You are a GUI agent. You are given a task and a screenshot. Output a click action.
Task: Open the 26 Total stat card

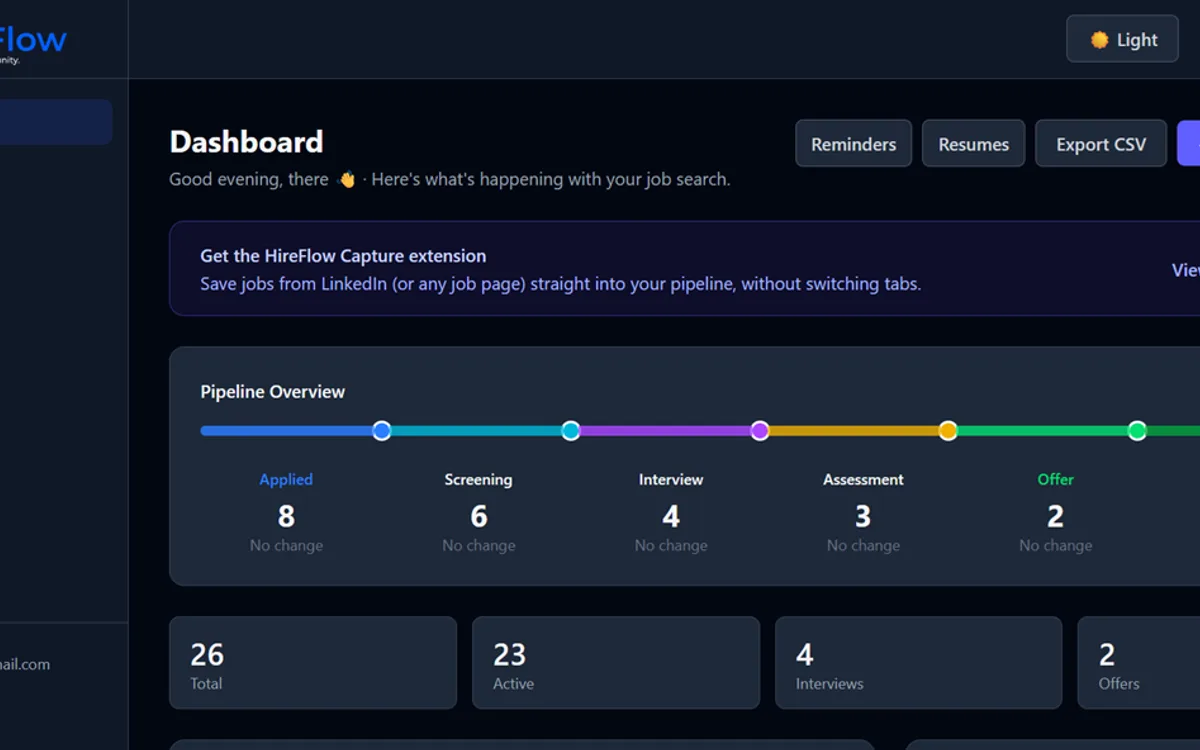coord(313,663)
